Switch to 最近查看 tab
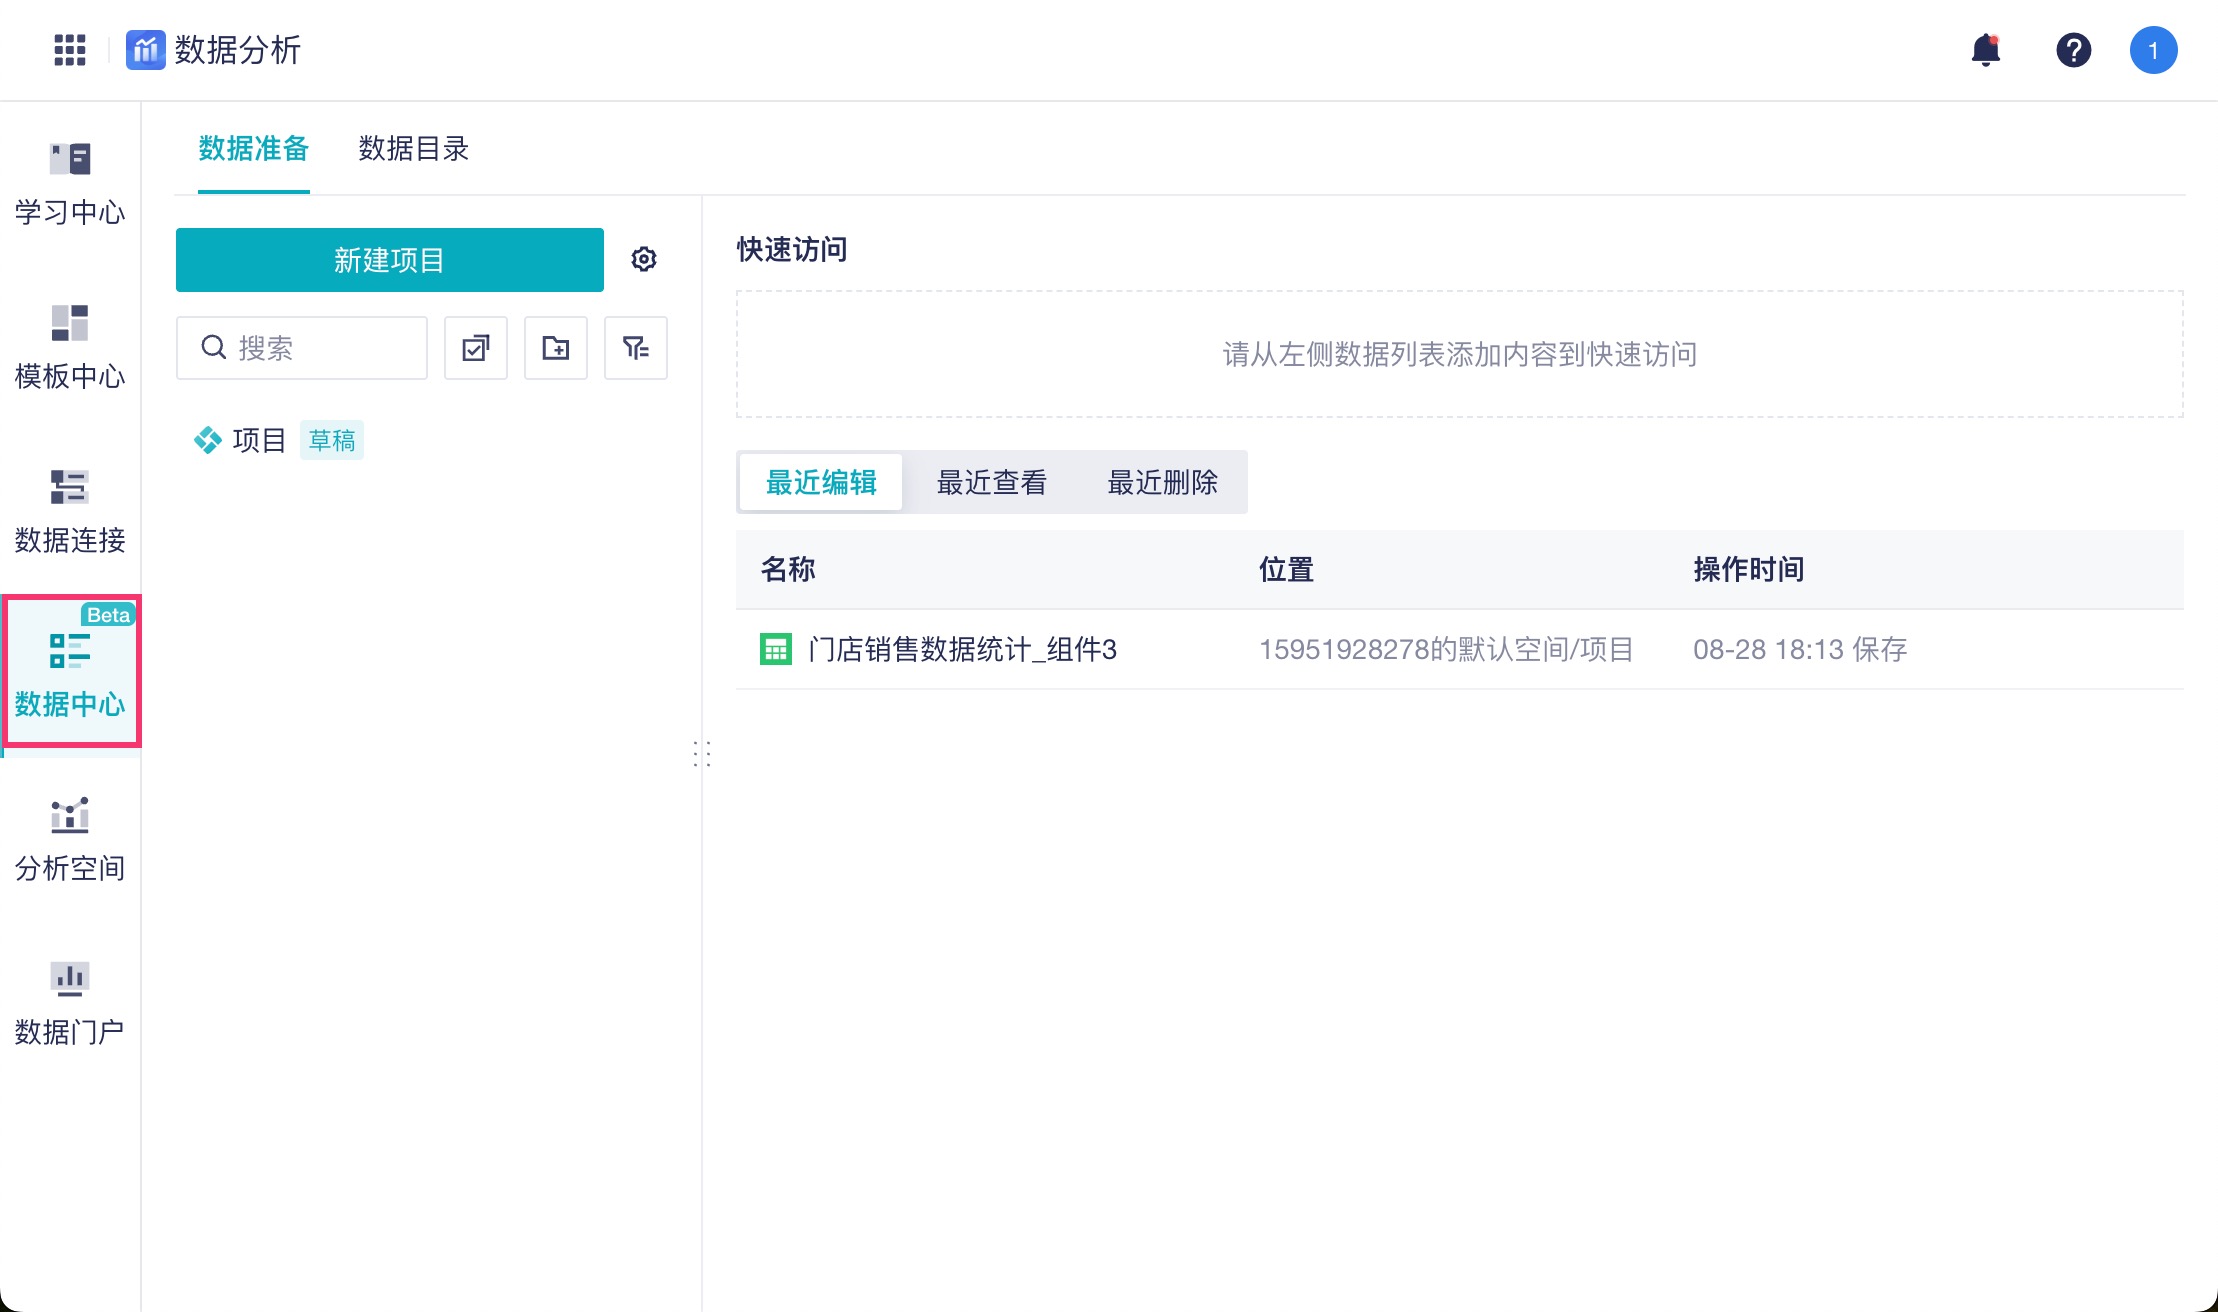 point(991,483)
